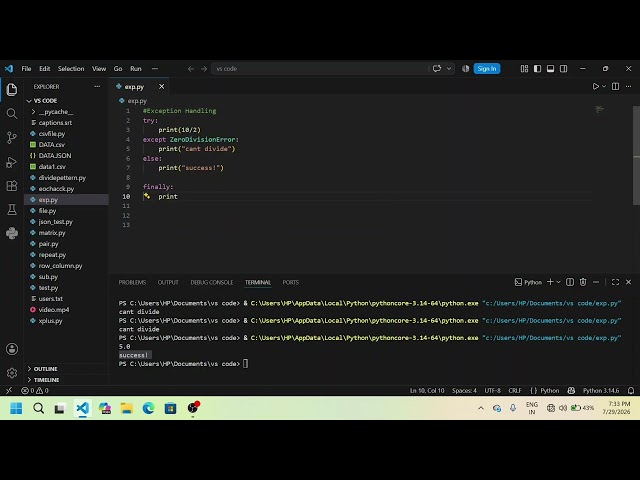The width and height of the screenshot is (640, 480).
Task: Click the editor vertical scrollbar
Action: point(636,155)
